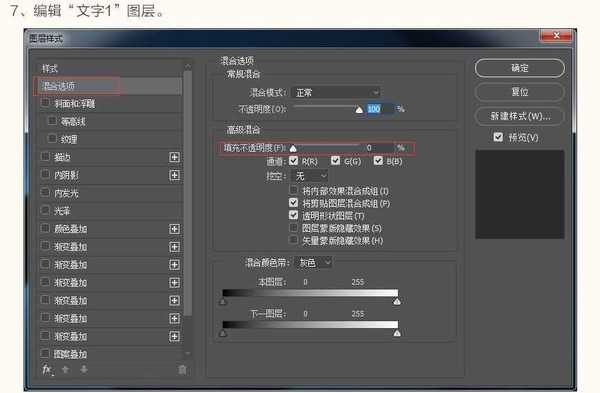Enable the 纹理 checkbox
Screen dimensions: 600x393
pyautogui.click(x=52, y=138)
